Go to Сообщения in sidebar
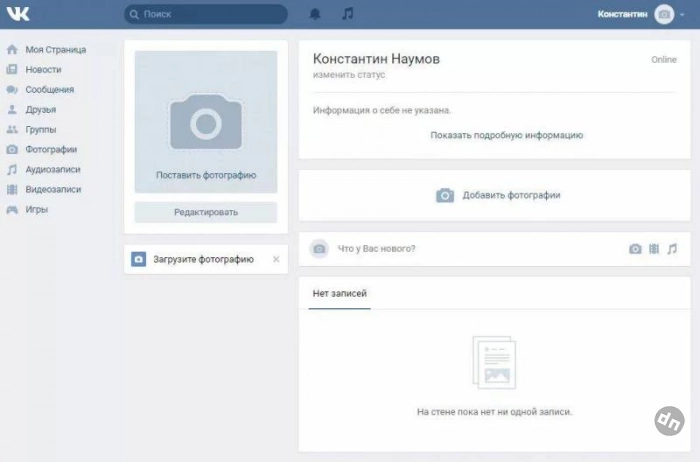Screen dimensions: 700x462 pyautogui.click(x=49, y=90)
